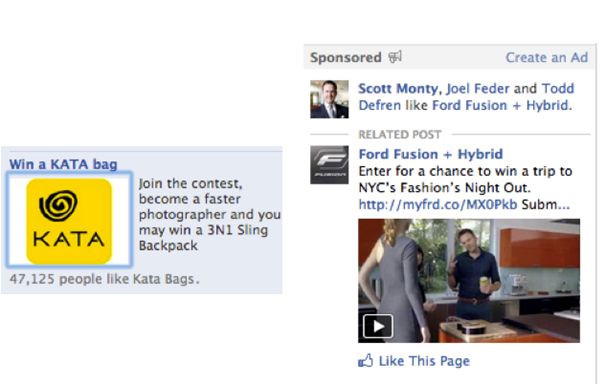Click the video thumbnail with kitchen scene

pyautogui.click(x=469, y=281)
